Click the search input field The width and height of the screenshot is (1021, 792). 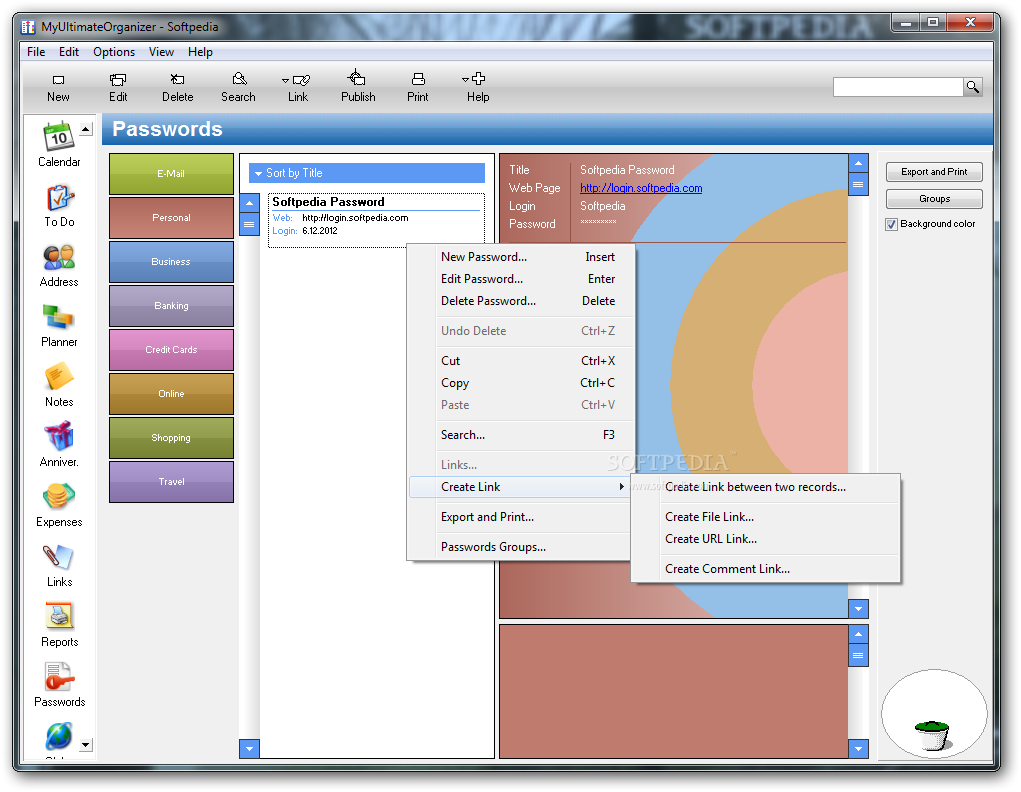point(898,87)
